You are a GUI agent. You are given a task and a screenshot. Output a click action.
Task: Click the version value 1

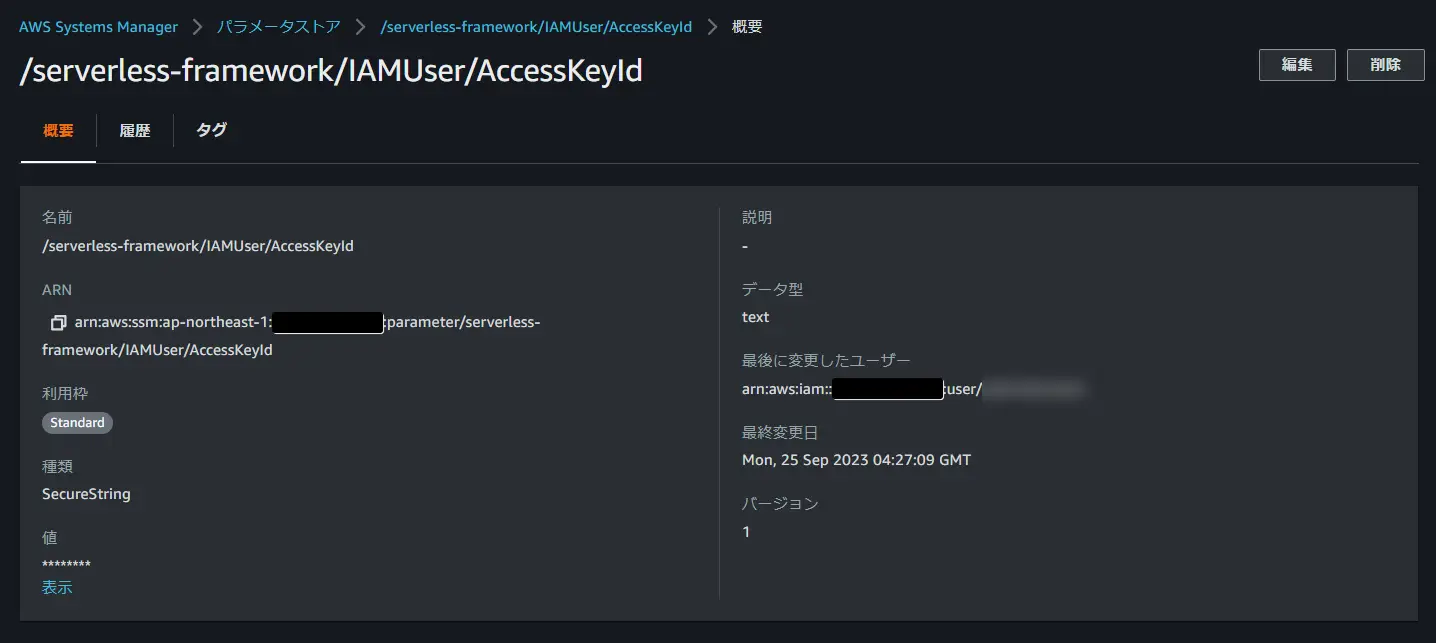pyautogui.click(x=746, y=532)
